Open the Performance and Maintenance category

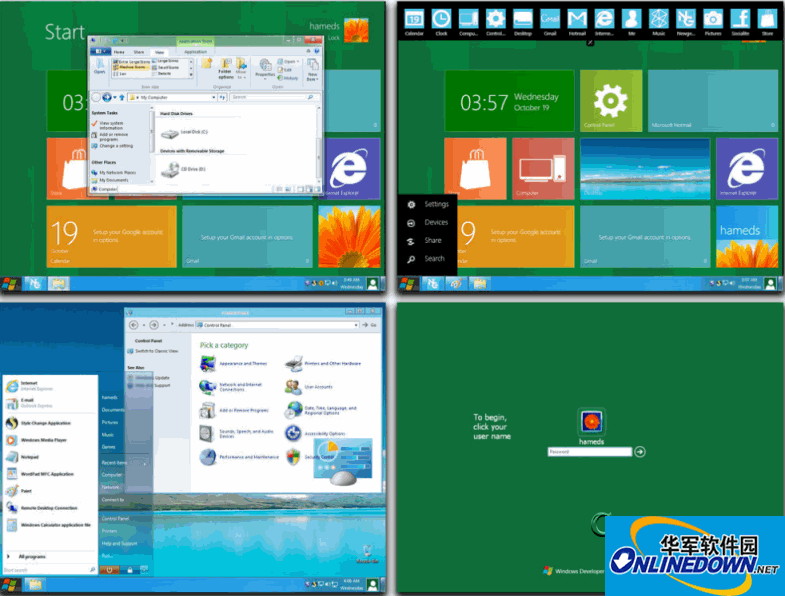pos(239,457)
